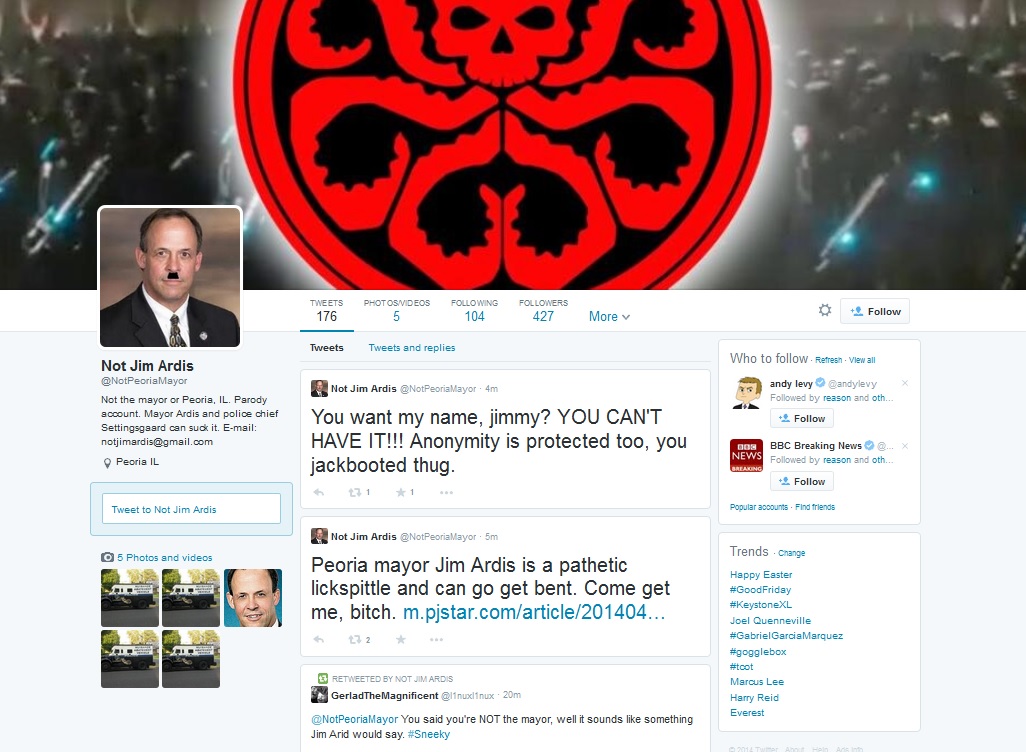Screen dimensions: 1026x752
Task: Dismiss the BBC Breaking News suggestion
Action: 905,445
